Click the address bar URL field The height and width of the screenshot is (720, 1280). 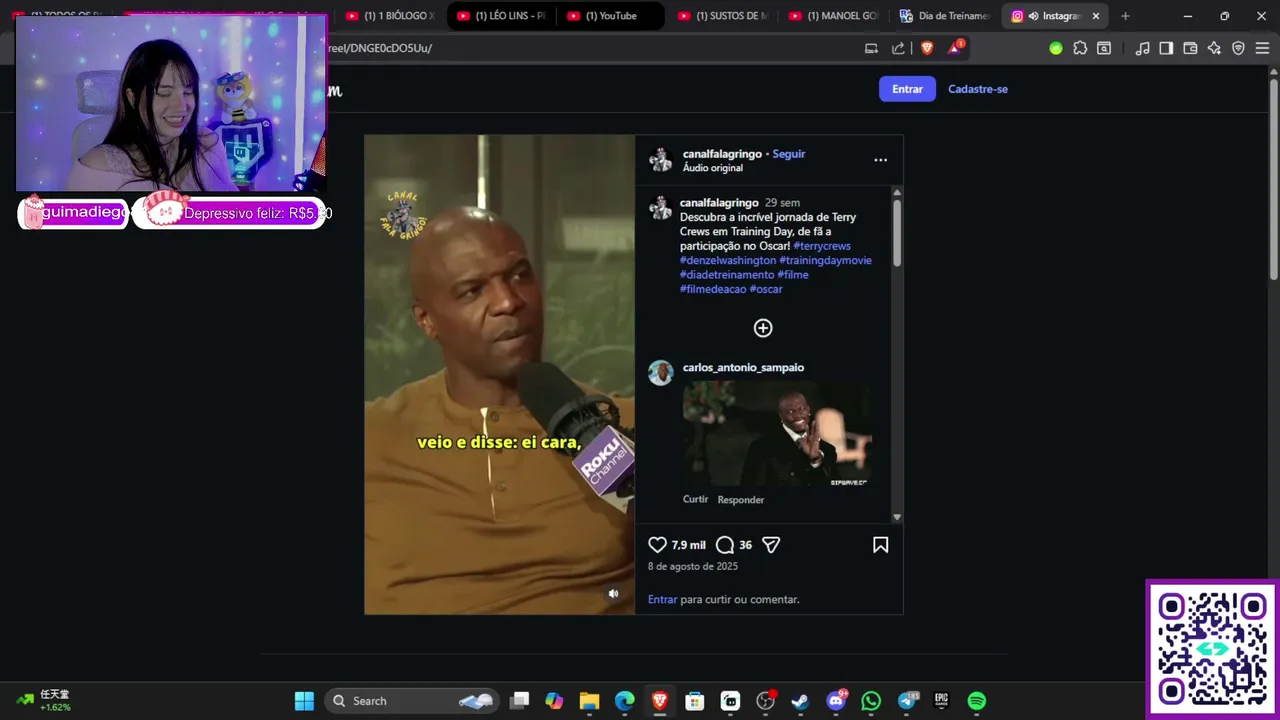tap(590, 48)
